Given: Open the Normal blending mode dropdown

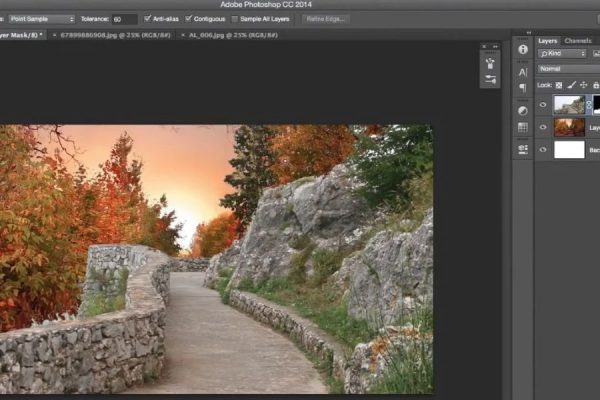Looking at the screenshot, I should point(565,69).
